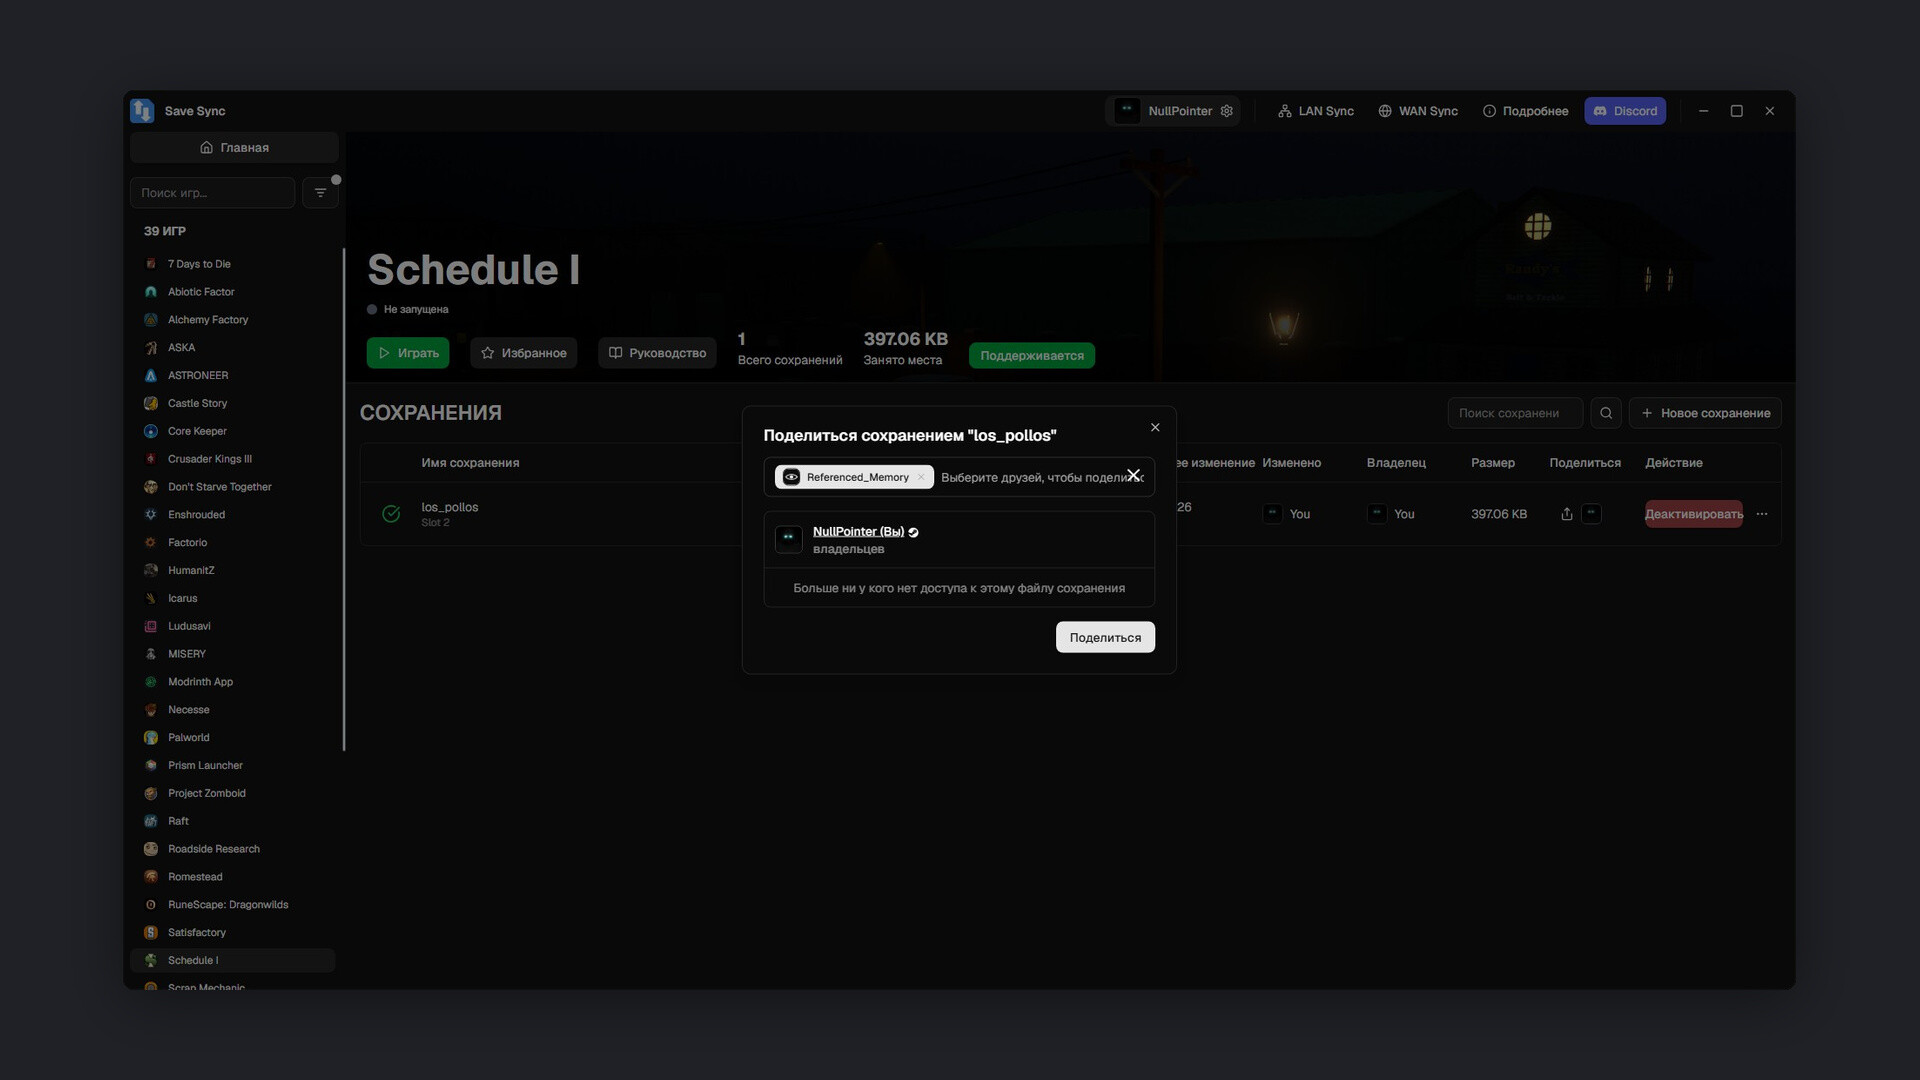Viewport: 1920px width, 1080px height.
Task: Select Crusader Kings III game
Action: (x=232, y=459)
